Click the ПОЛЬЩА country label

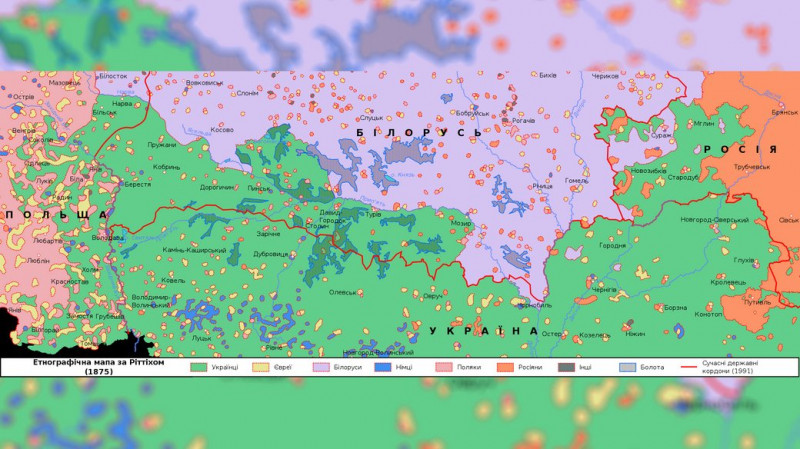coord(53,215)
